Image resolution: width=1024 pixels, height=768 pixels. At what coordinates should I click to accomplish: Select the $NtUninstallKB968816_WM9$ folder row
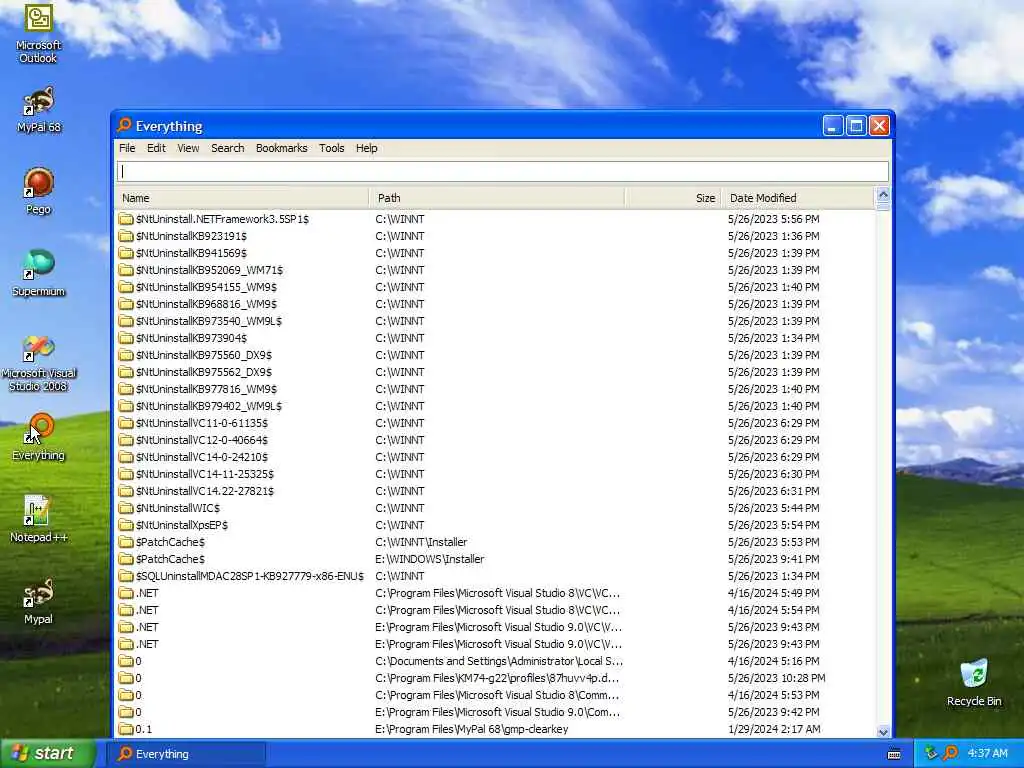coord(494,304)
